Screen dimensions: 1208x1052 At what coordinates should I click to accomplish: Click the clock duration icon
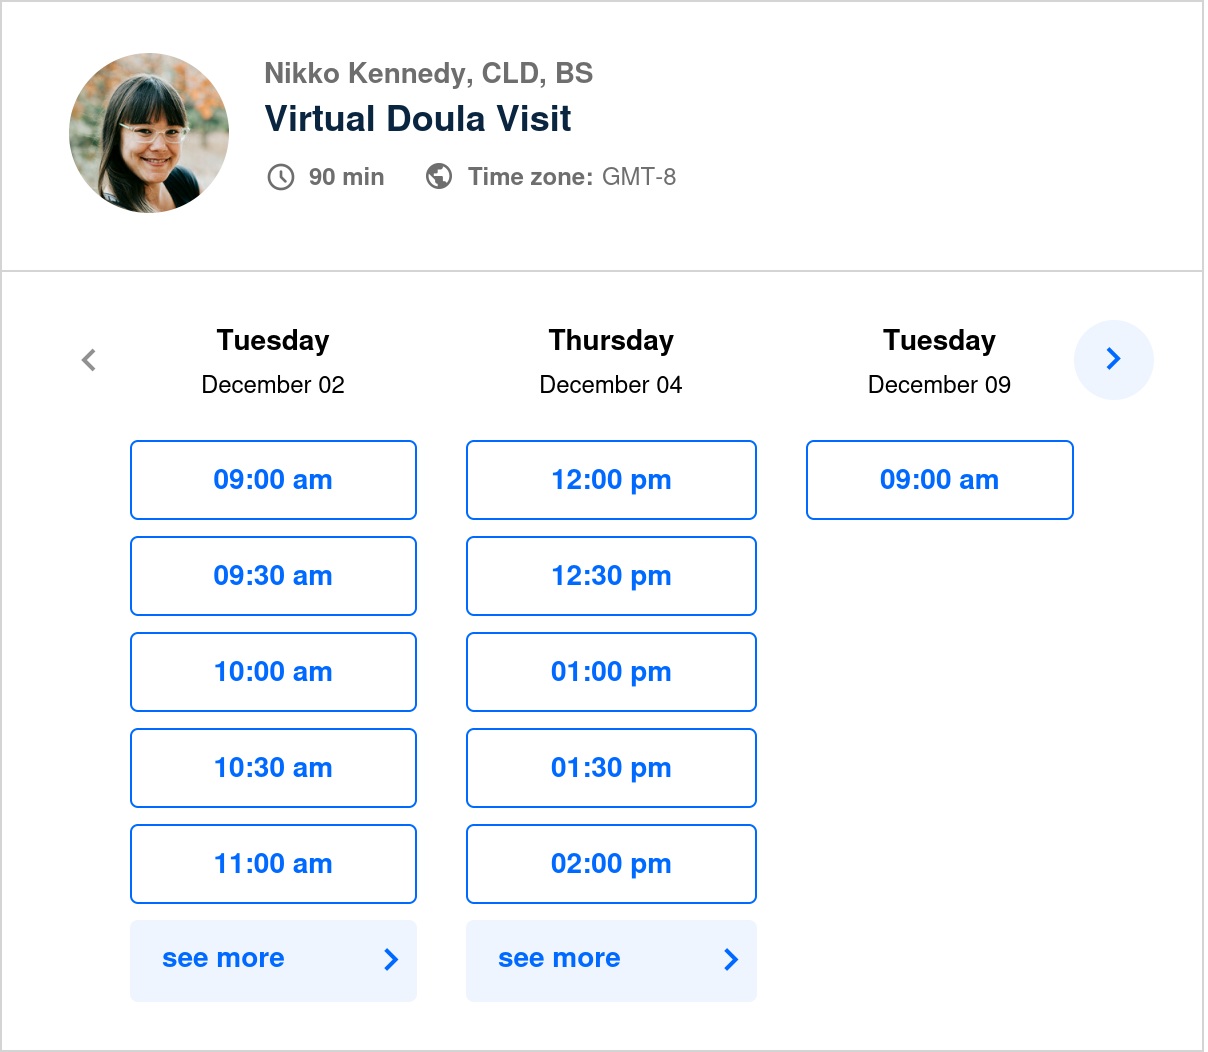click(281, 177)
